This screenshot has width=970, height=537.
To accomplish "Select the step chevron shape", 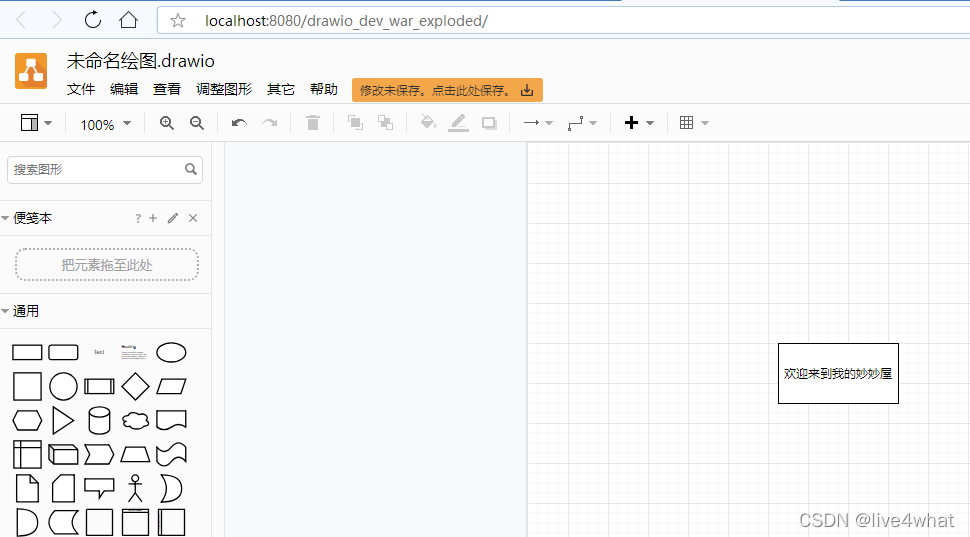I will point(99,454).
